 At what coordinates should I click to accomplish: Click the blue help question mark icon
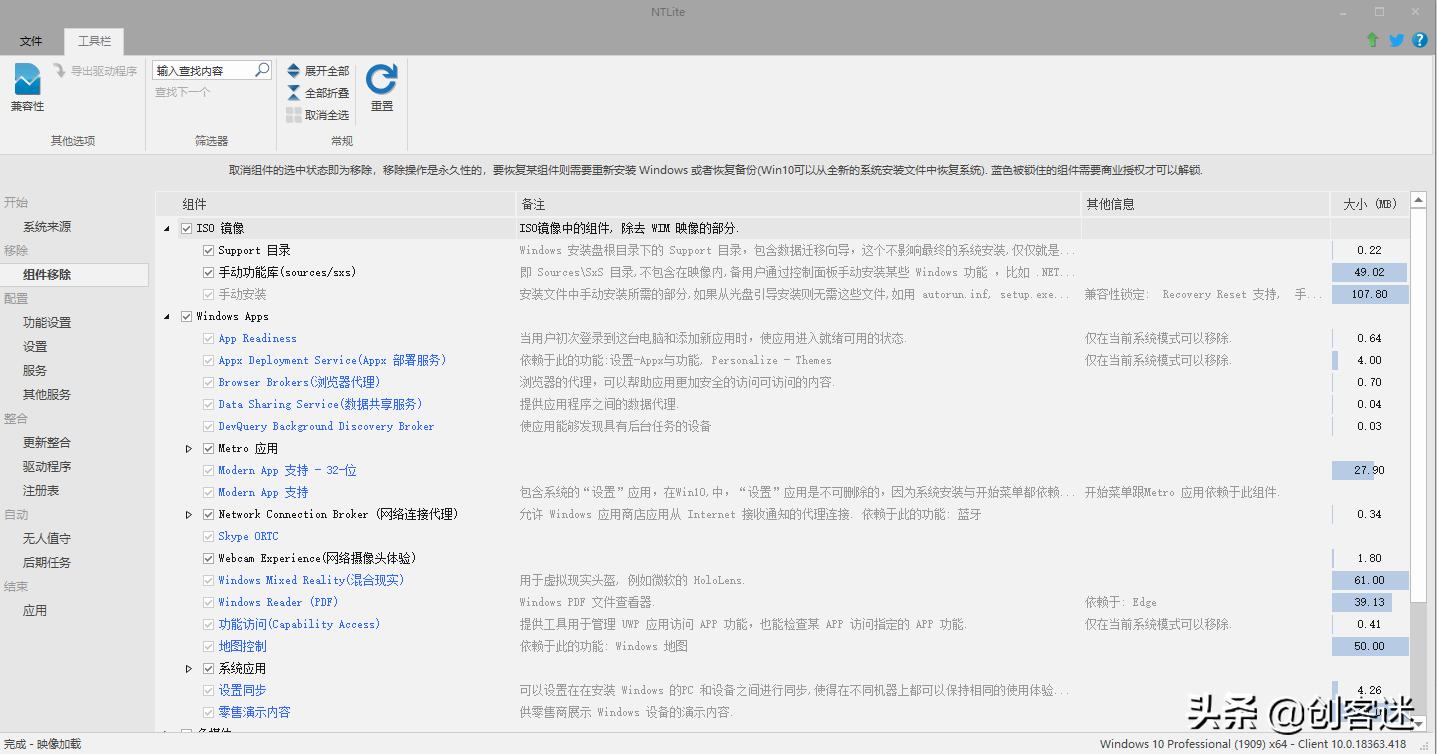(1419, 40)
